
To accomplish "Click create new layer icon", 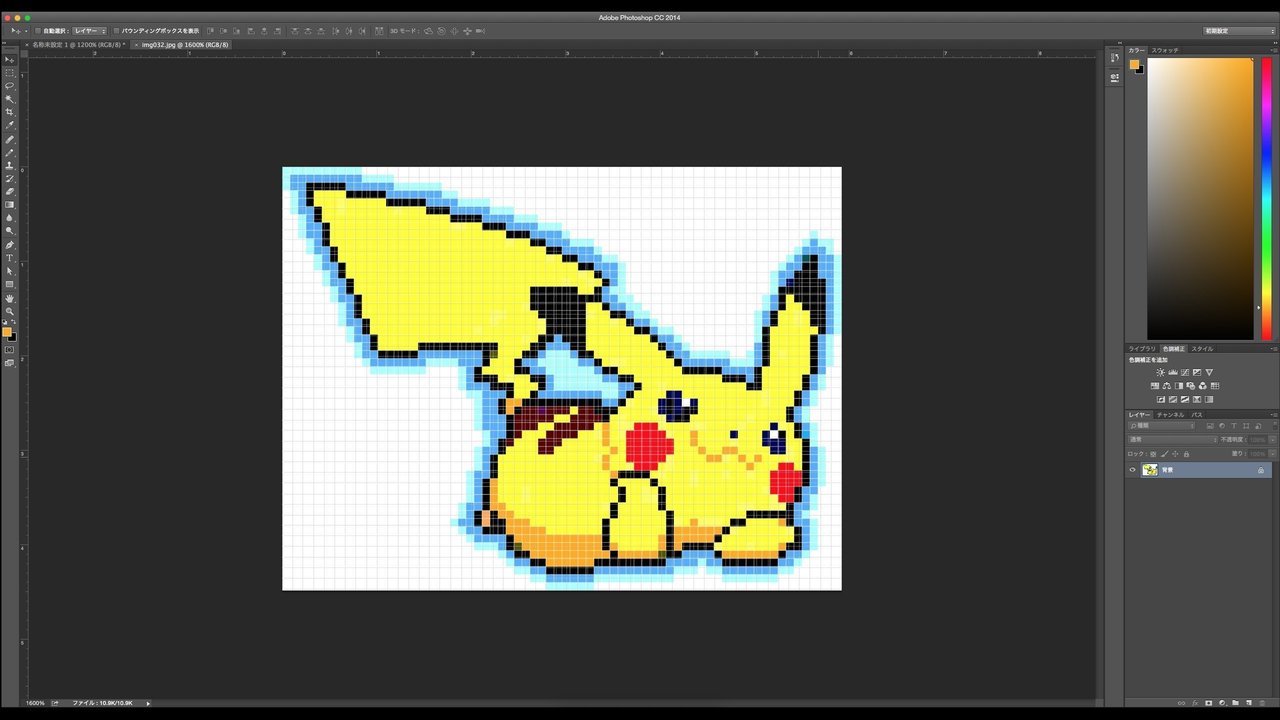I will tap(1249, 703).
